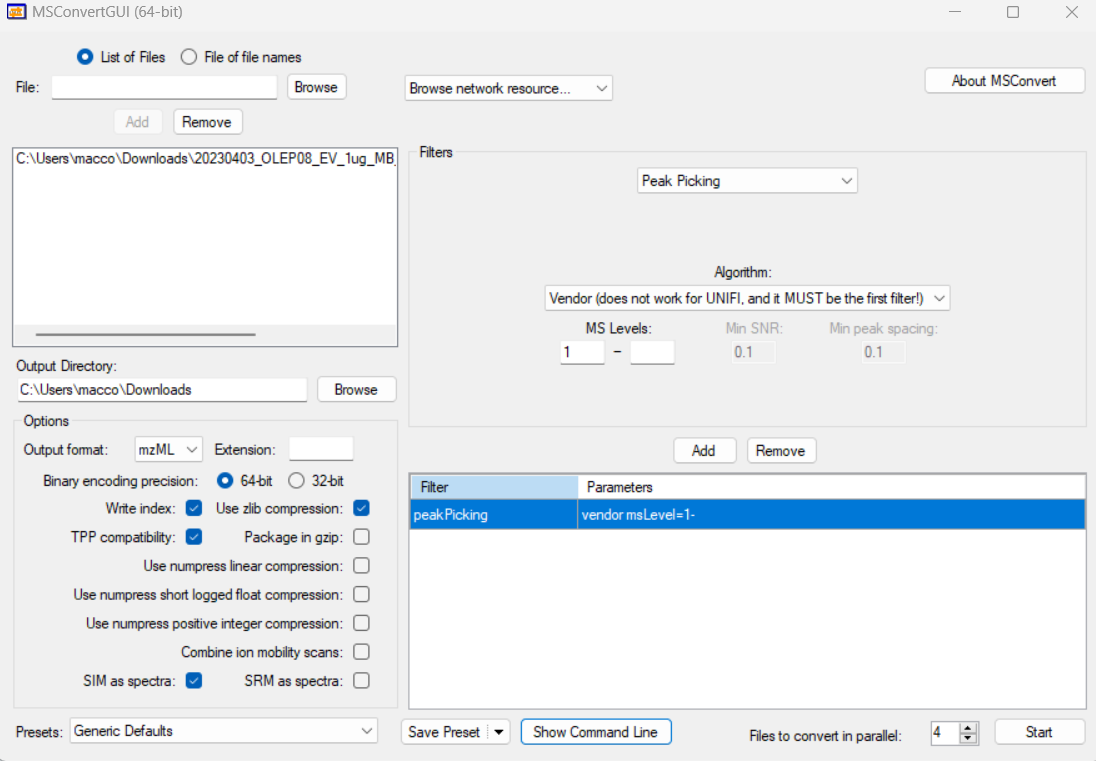Increase files to convert in parallel
The image size is (1096, 761).
click(x=968, y=727)
